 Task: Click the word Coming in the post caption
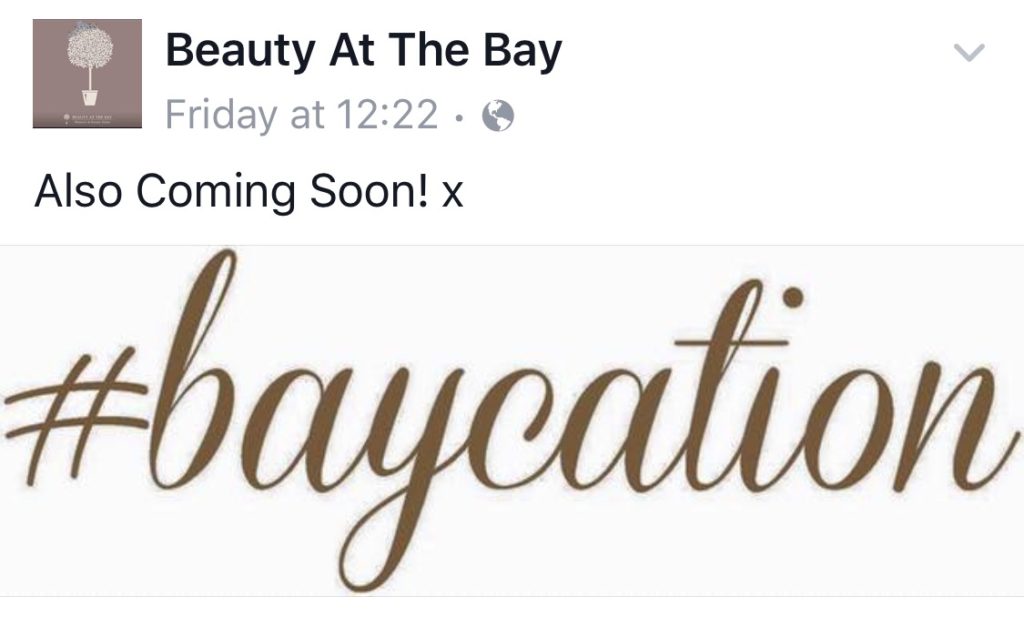coord(216,192)
